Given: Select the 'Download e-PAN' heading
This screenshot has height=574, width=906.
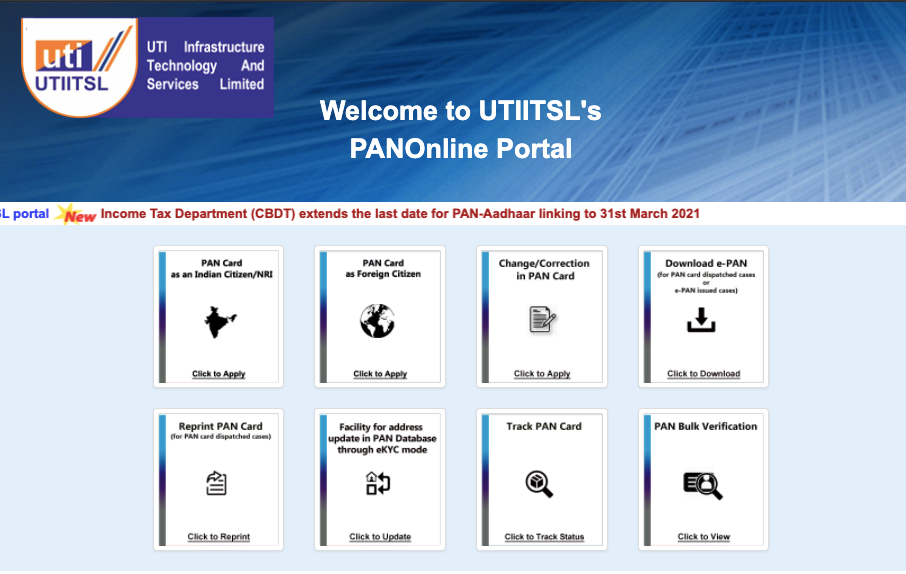Looking at the screenshot, I should click(x=706, y=263).
